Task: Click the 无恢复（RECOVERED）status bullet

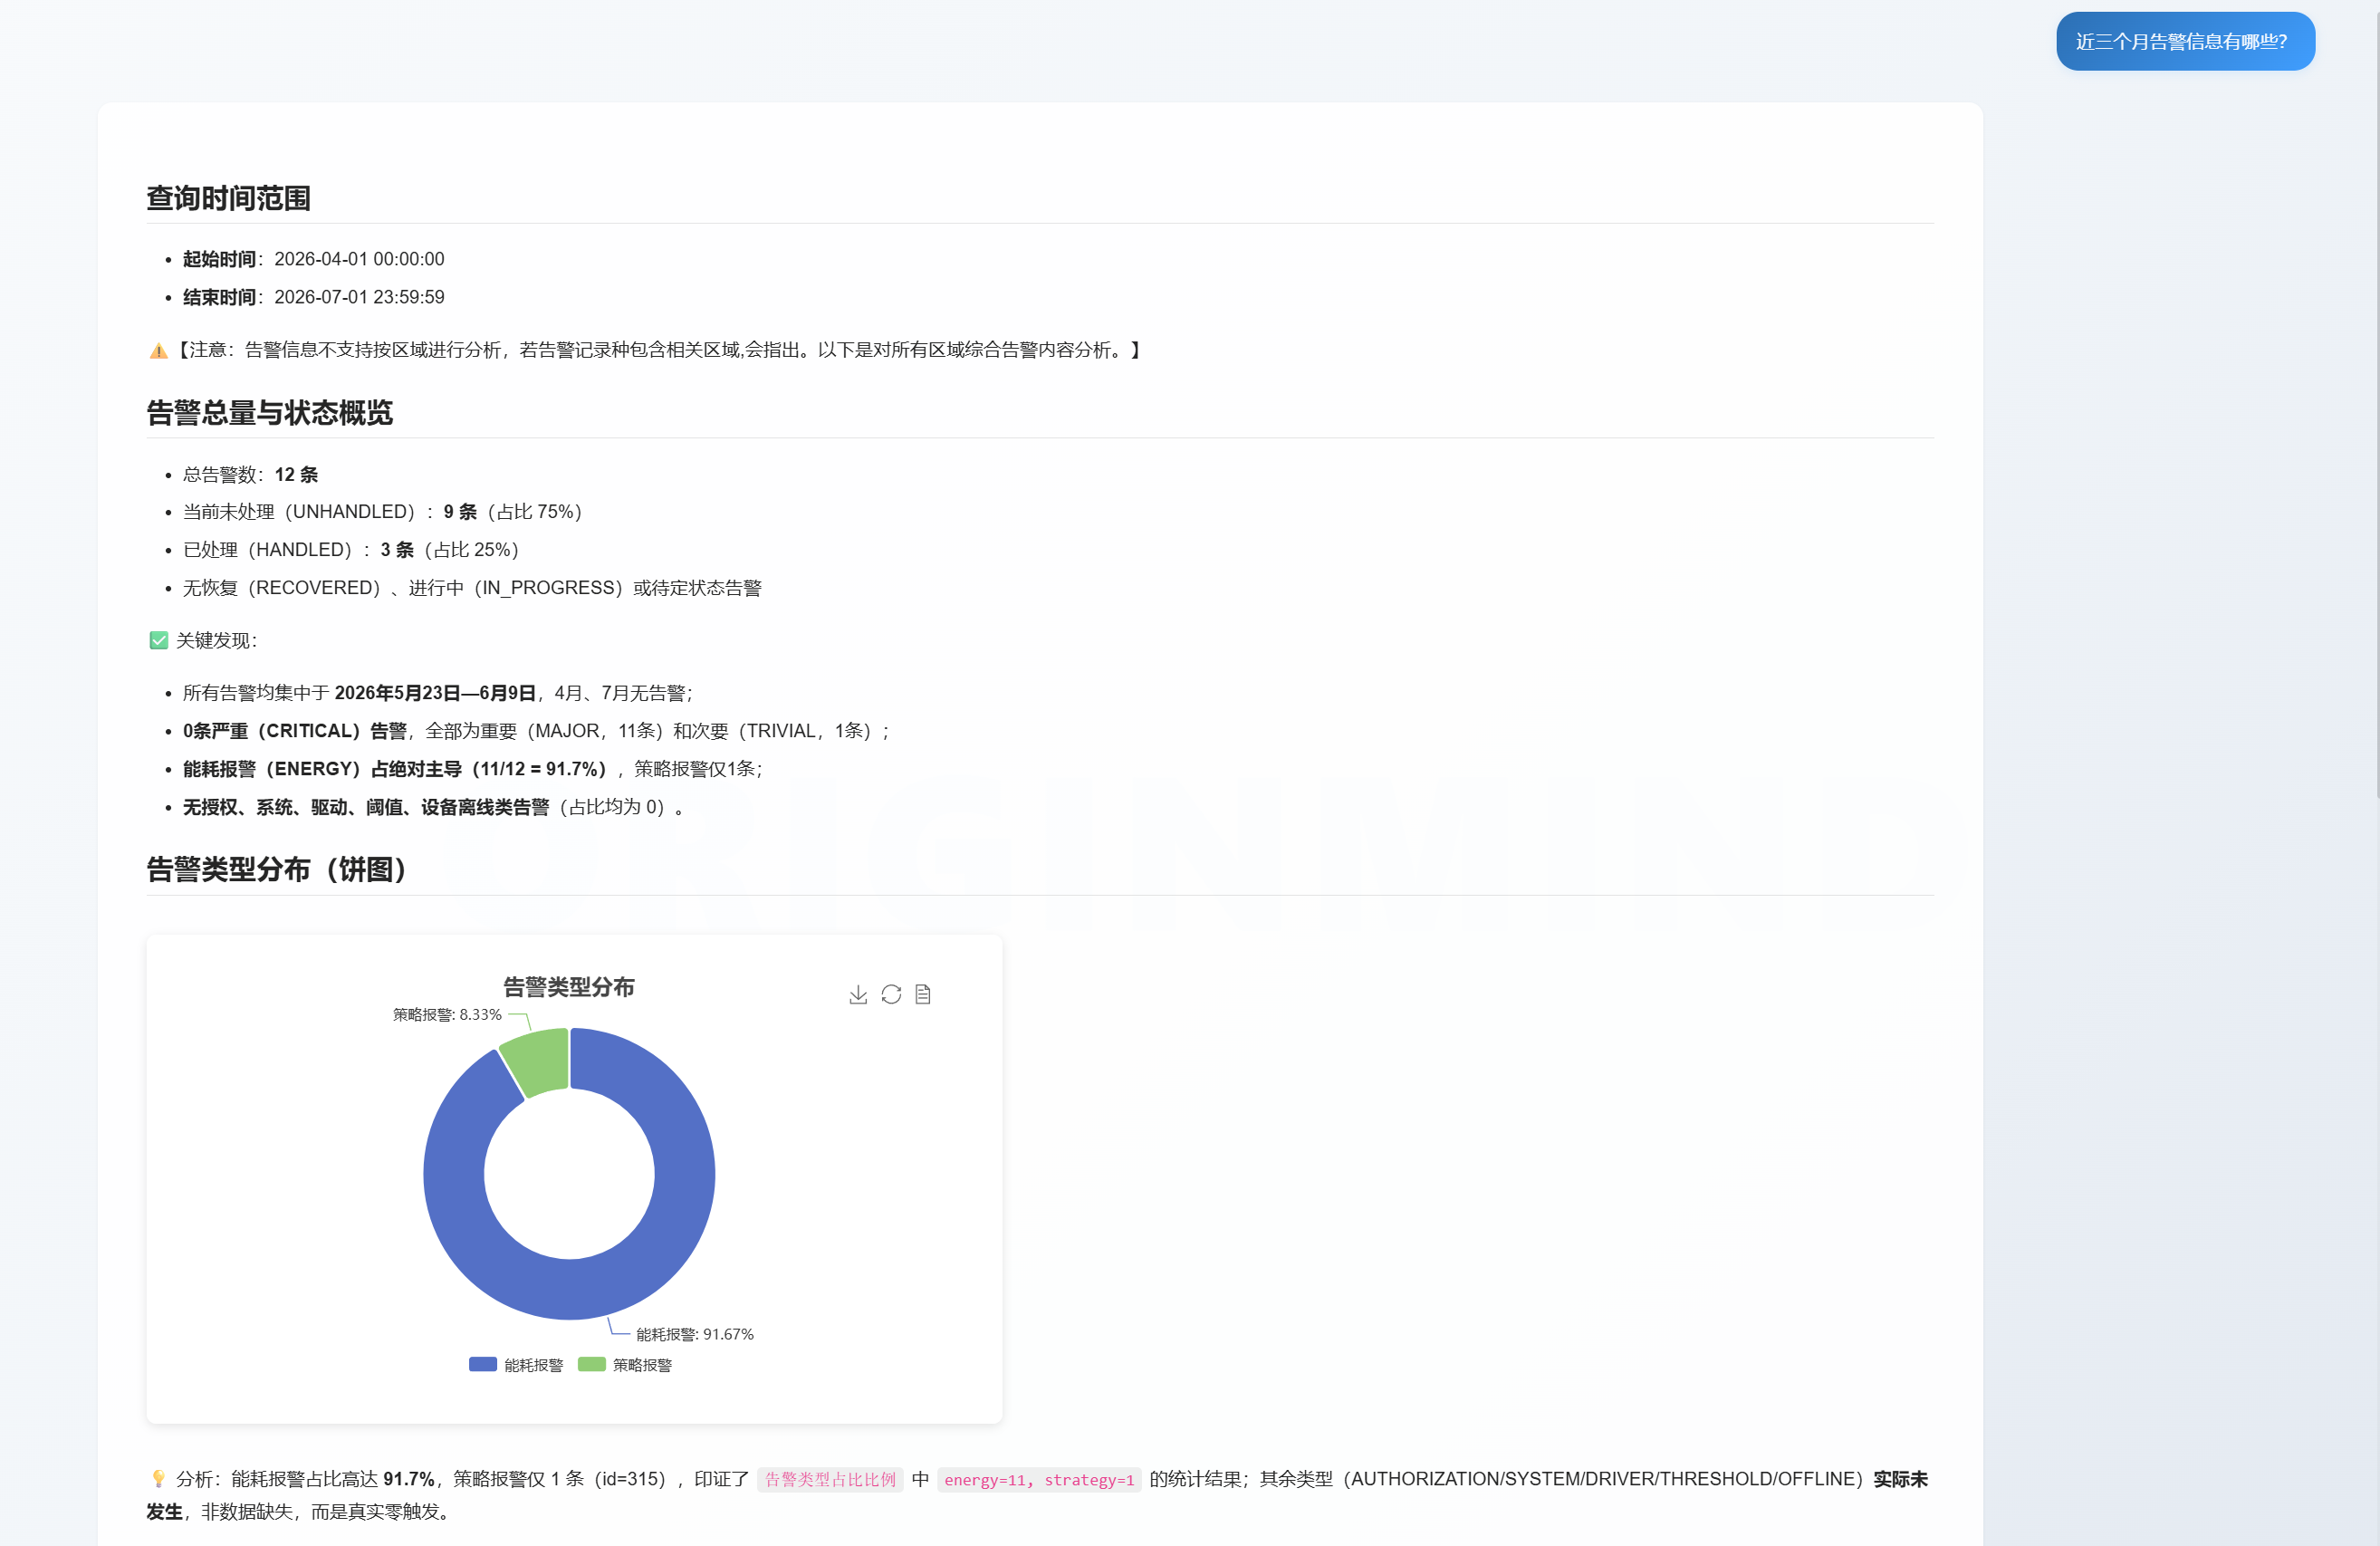Action: click(x=472, y=587)
